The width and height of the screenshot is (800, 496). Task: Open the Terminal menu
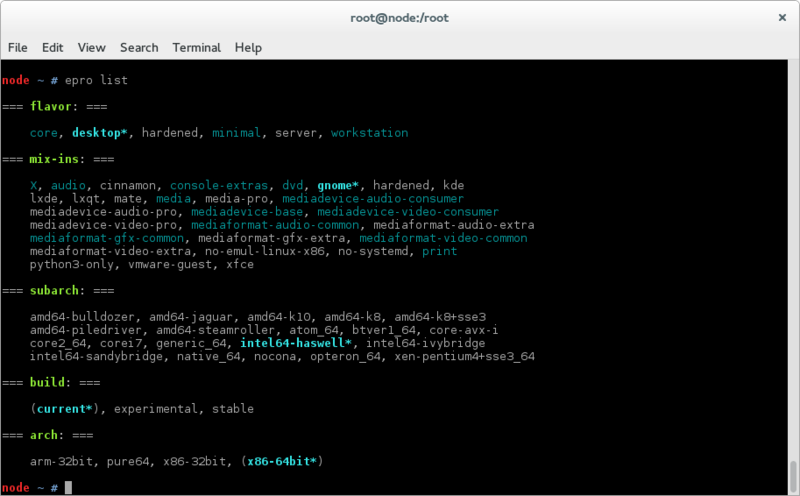click(196, 47)
